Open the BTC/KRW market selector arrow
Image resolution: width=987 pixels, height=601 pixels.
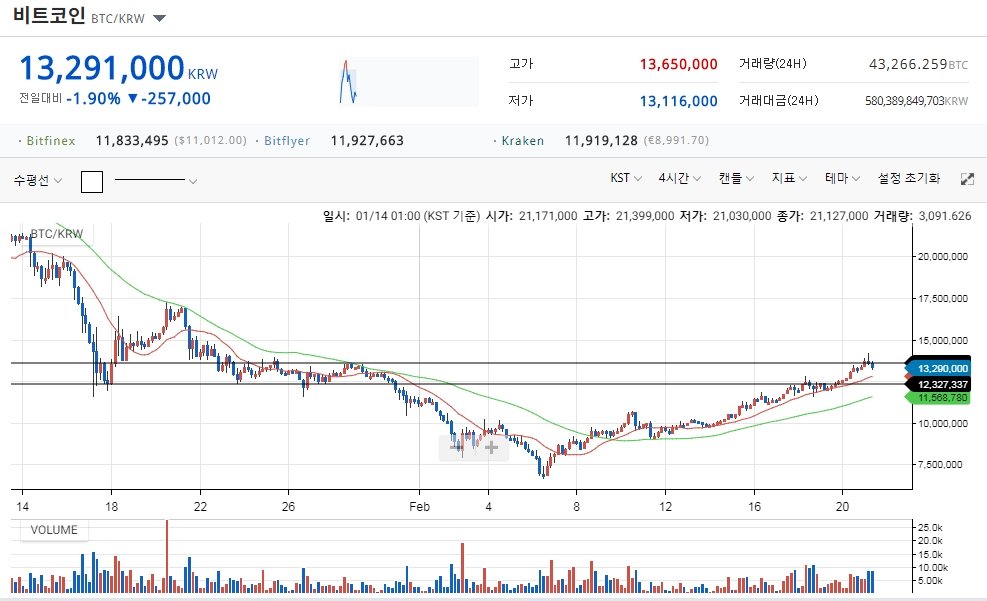pos(160,18)
